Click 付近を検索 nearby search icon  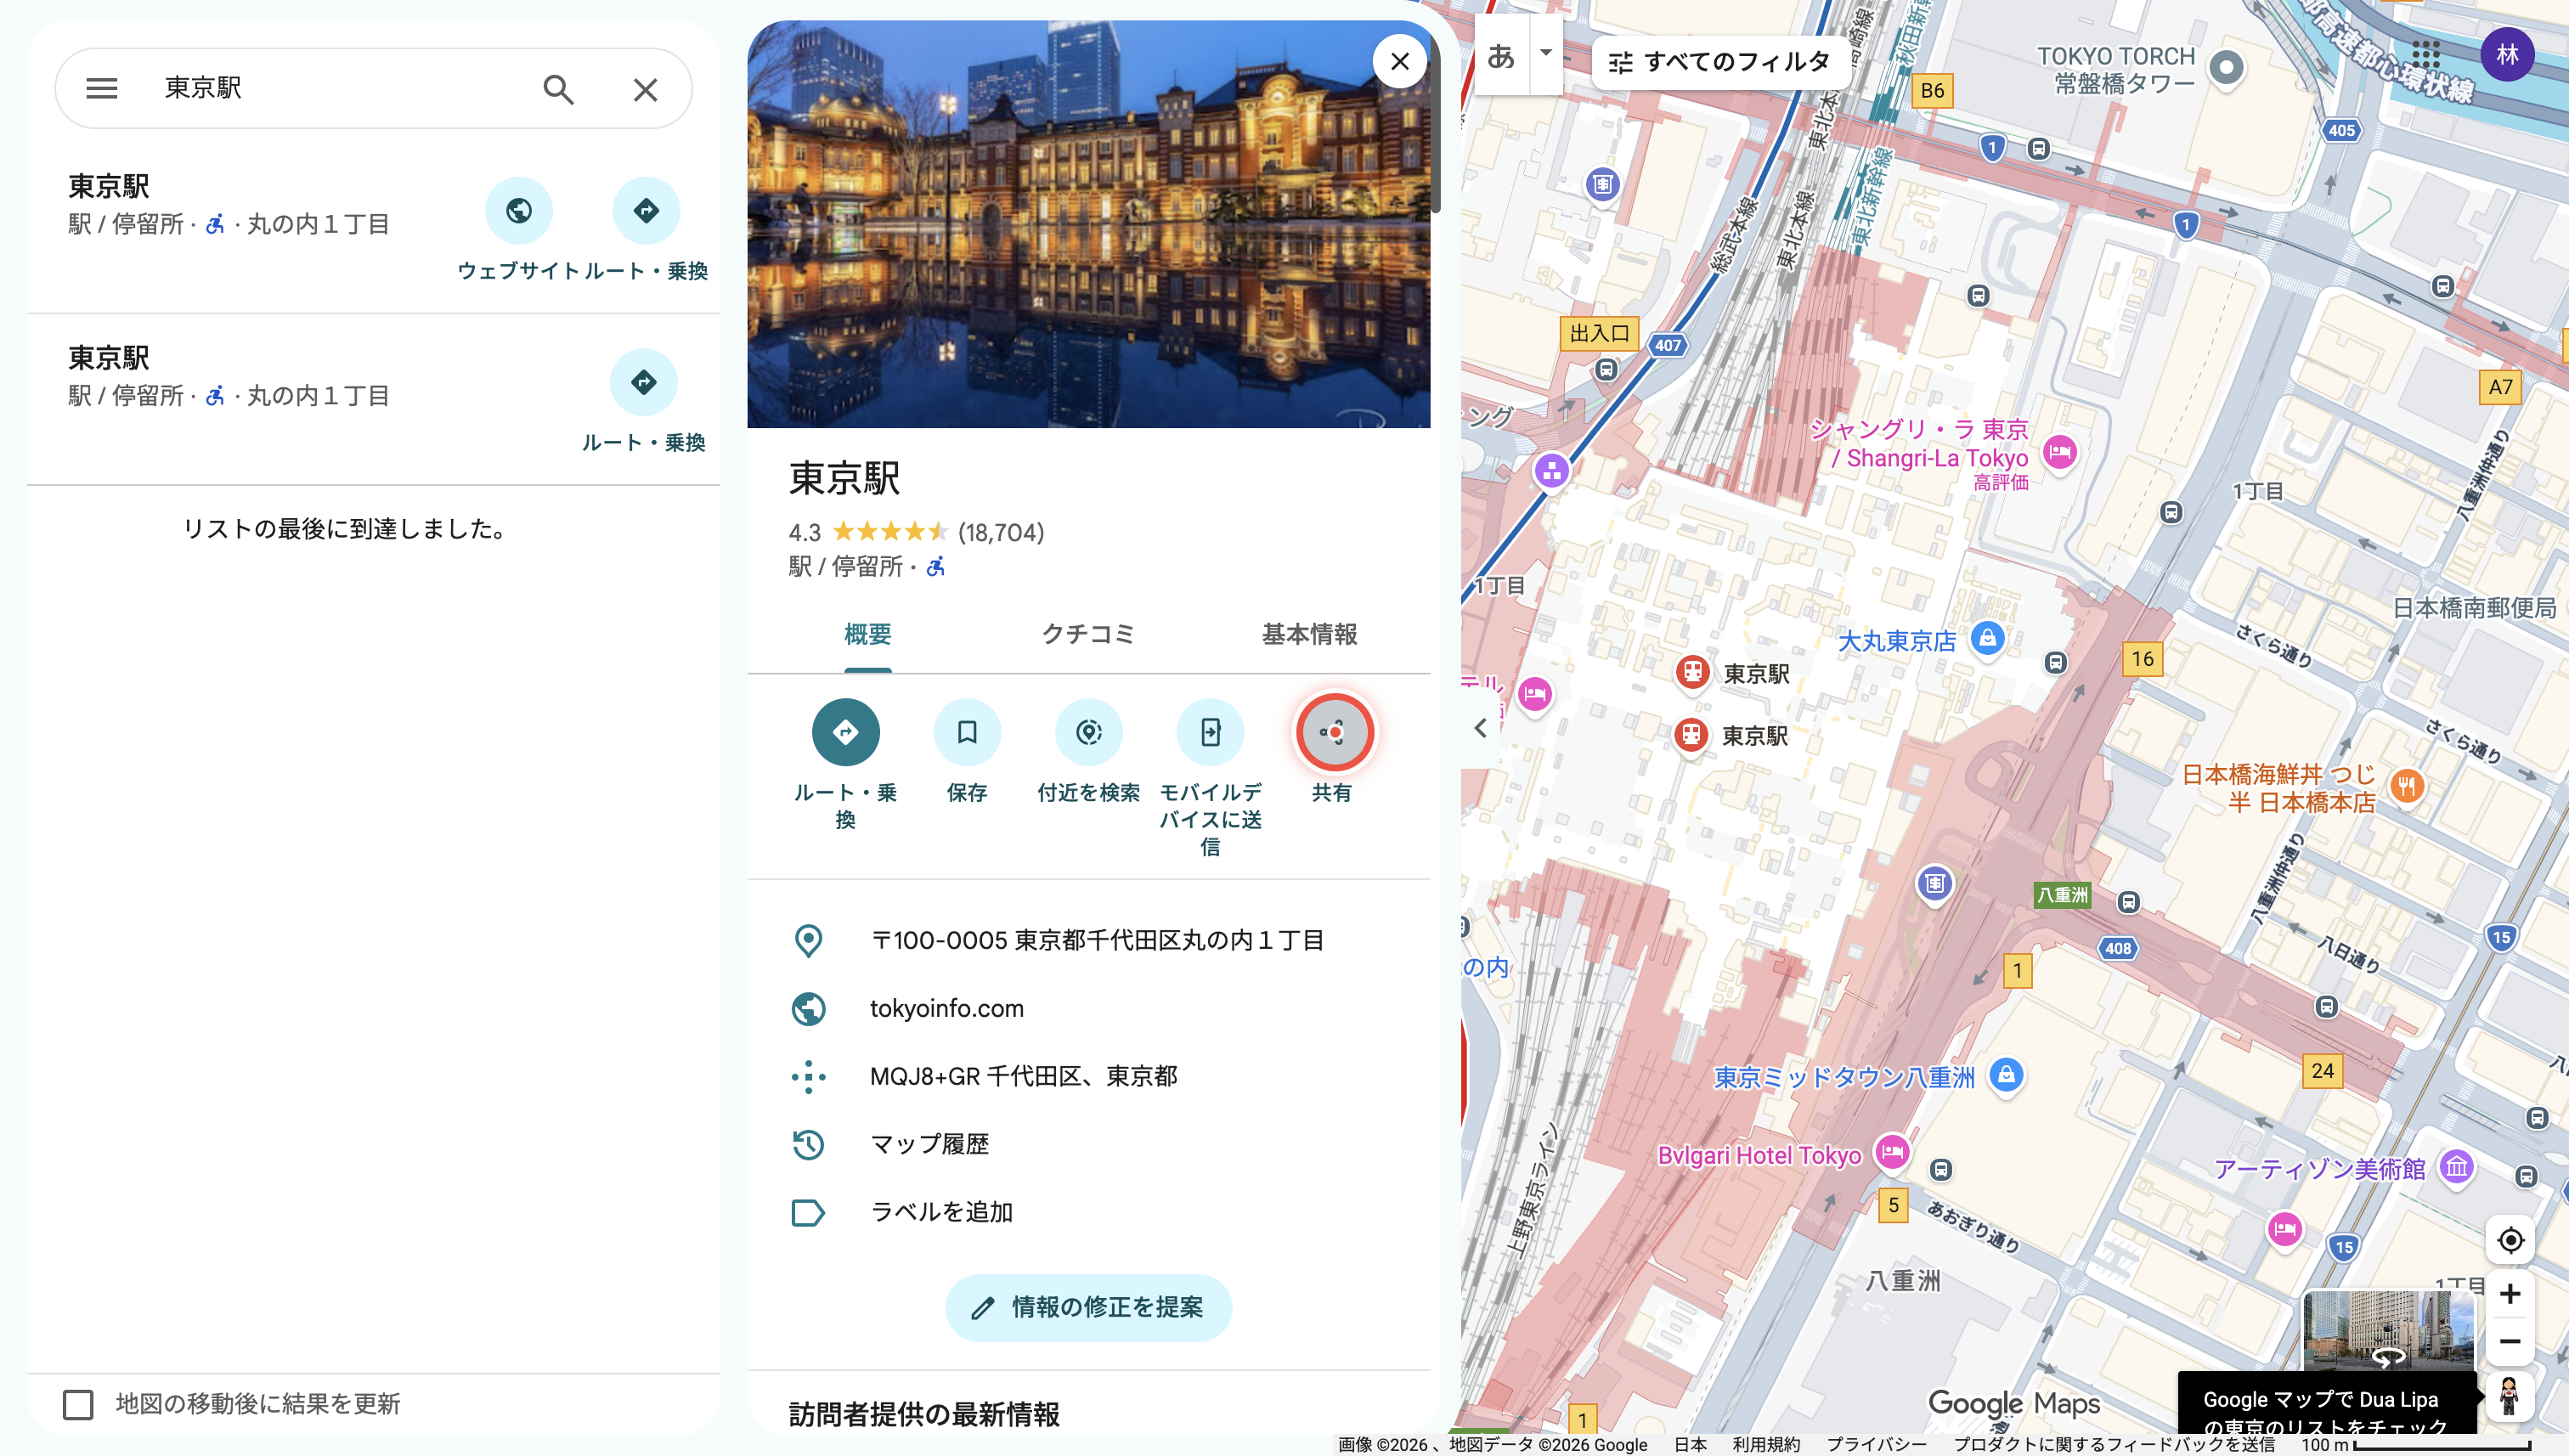click(x=1089, y=732)
